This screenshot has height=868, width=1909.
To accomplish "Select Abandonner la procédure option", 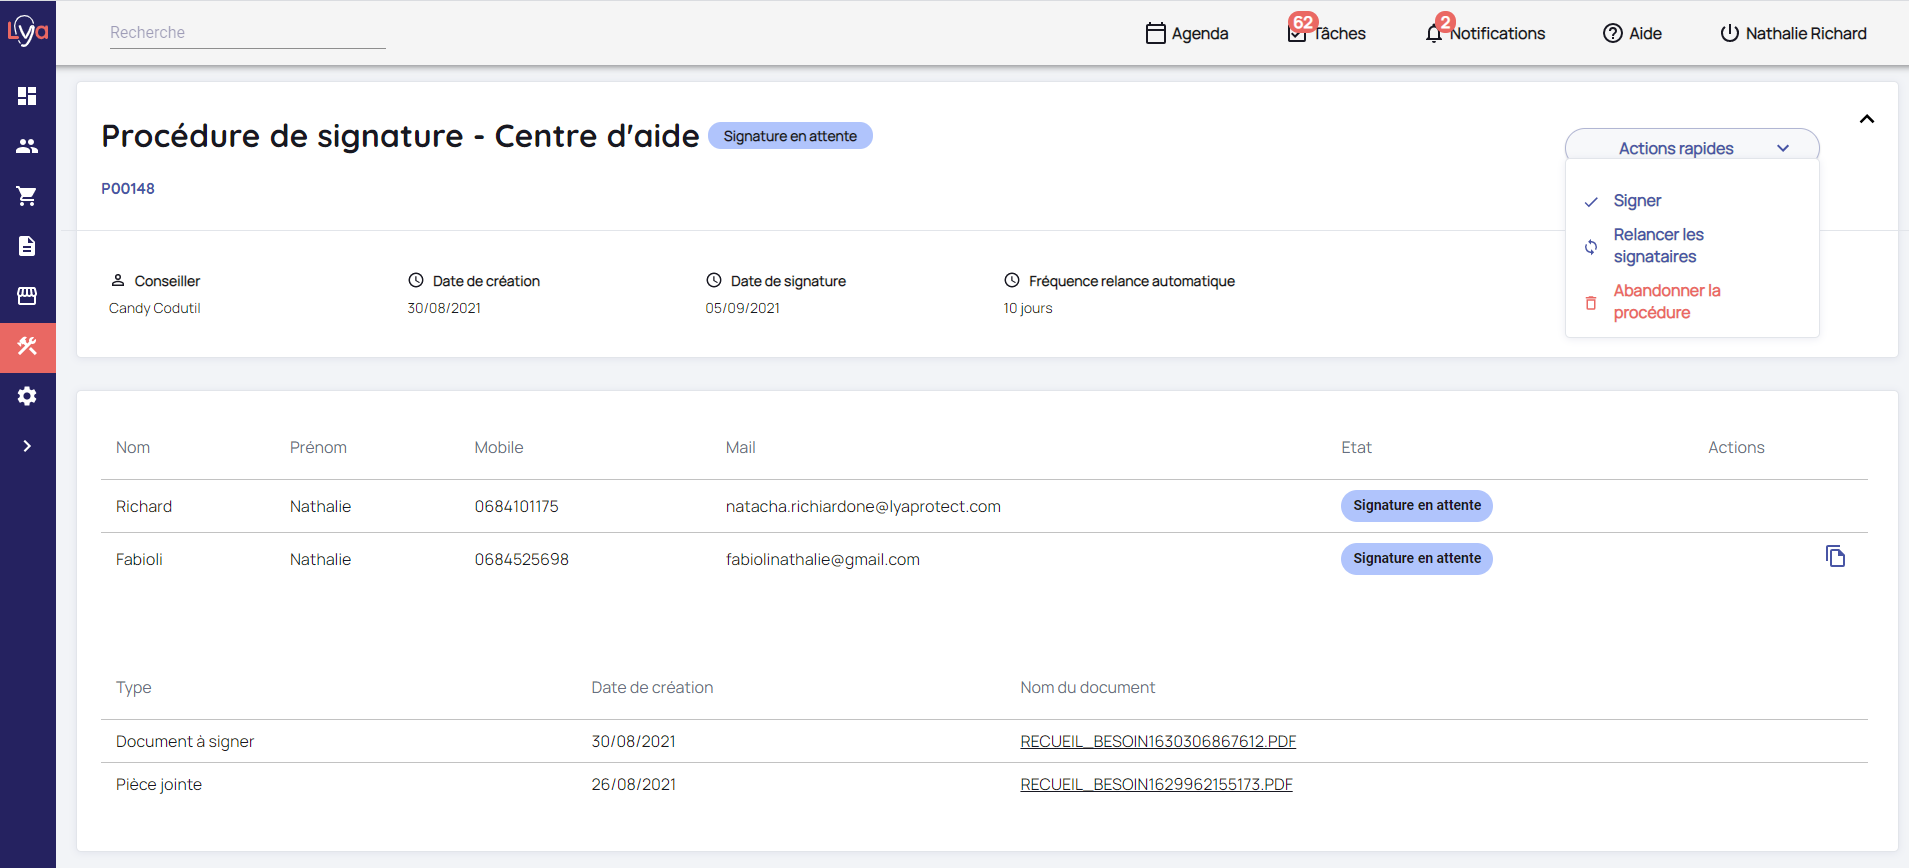I will 1665,302.
